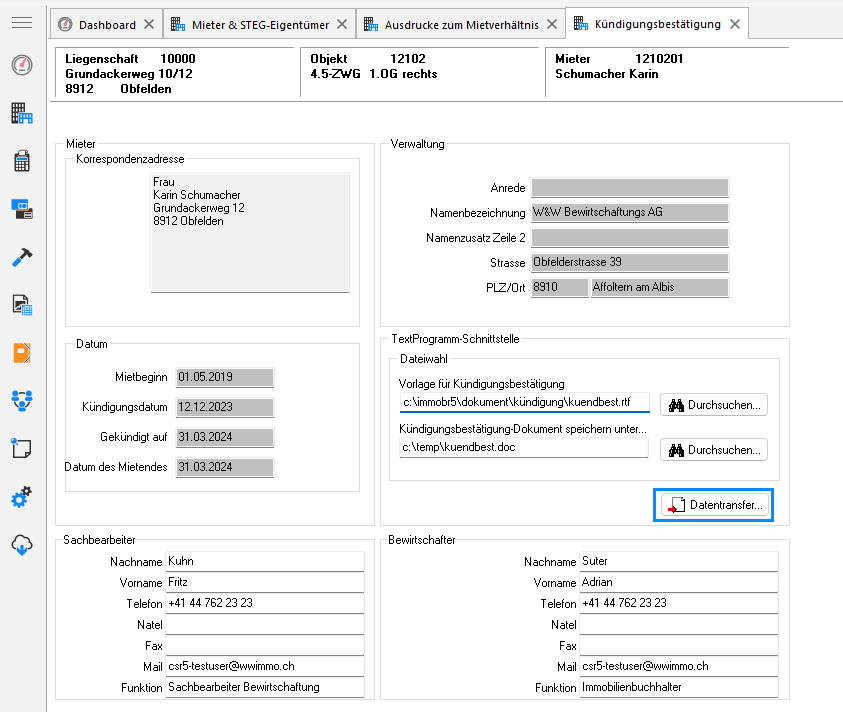Viewport: 843px width, 712px height.
Task: Click the Objekt 12102 header text
Action: (368, 59)
